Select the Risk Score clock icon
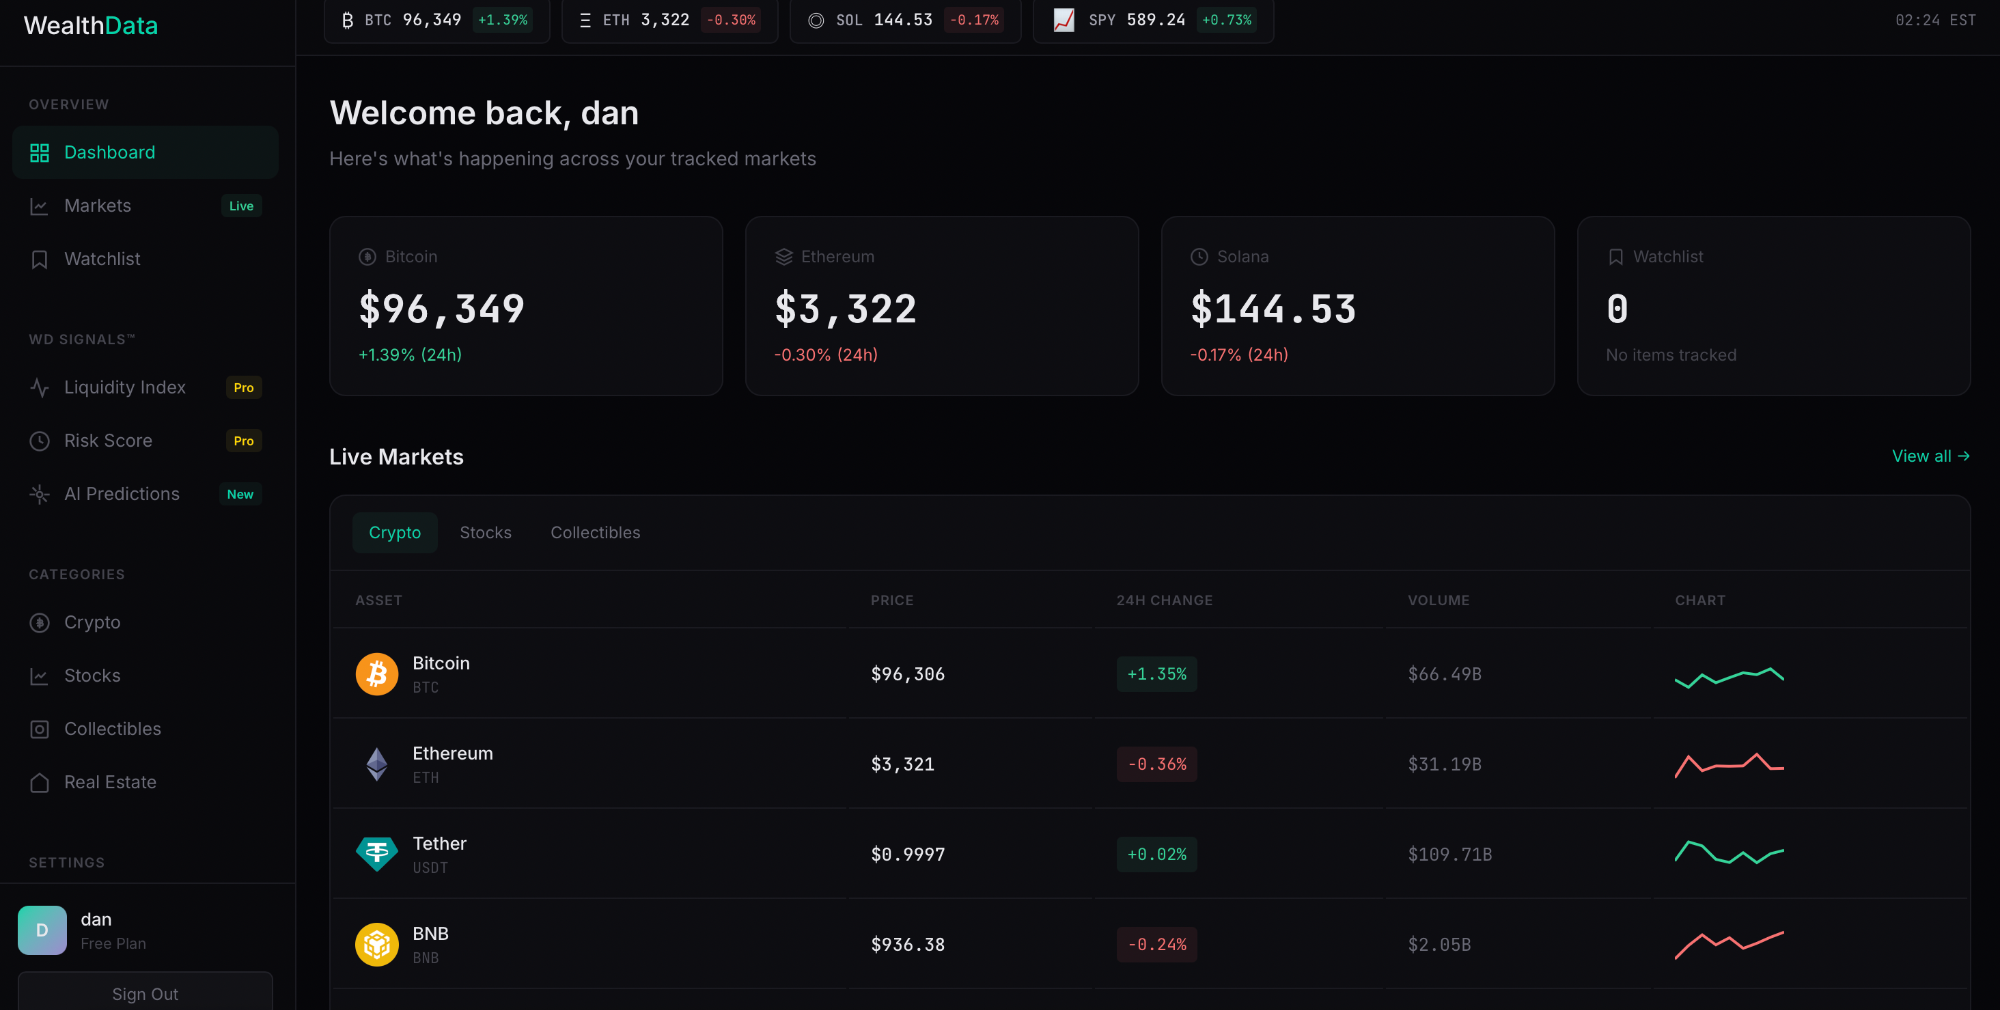This screenshot has width=2000, height=1010. (x=39, y=440)
